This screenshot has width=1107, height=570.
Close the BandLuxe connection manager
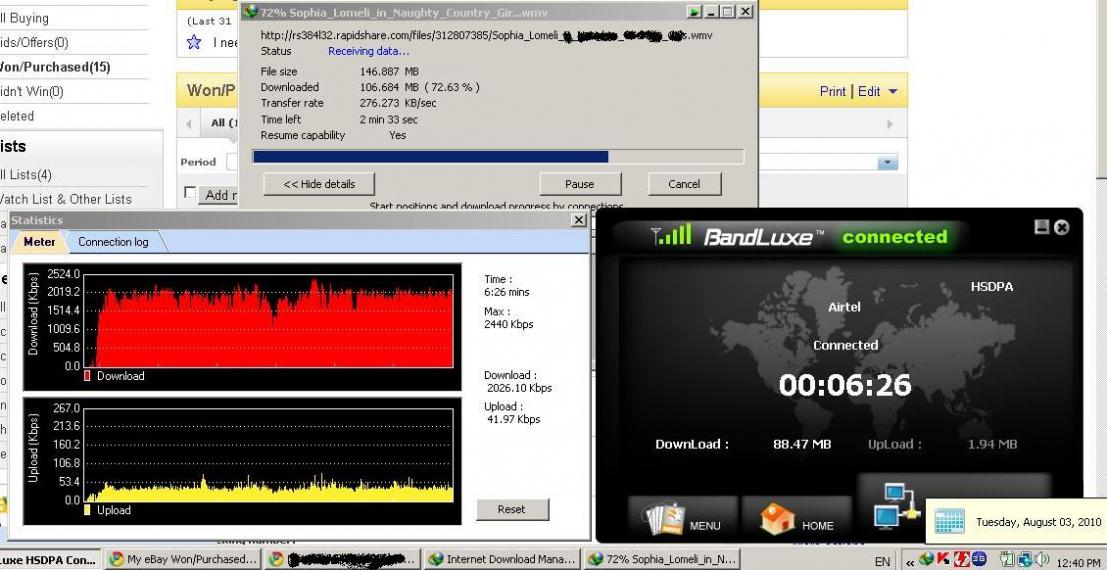1061,227
